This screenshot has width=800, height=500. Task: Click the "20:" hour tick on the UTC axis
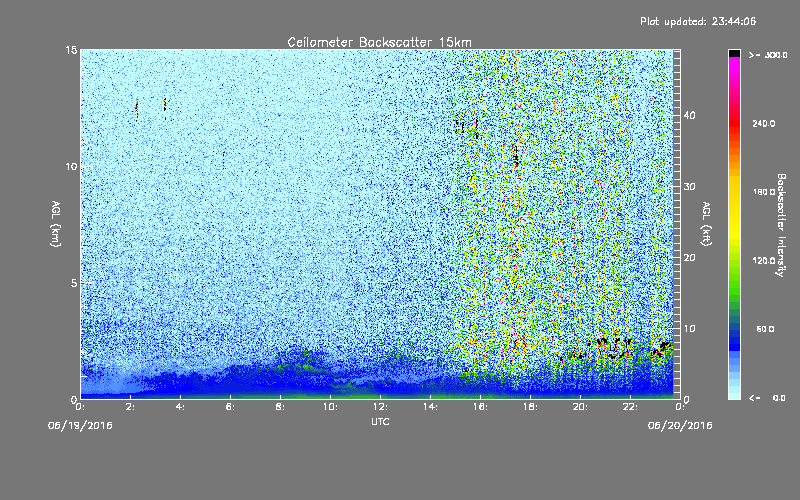(581, 407)
